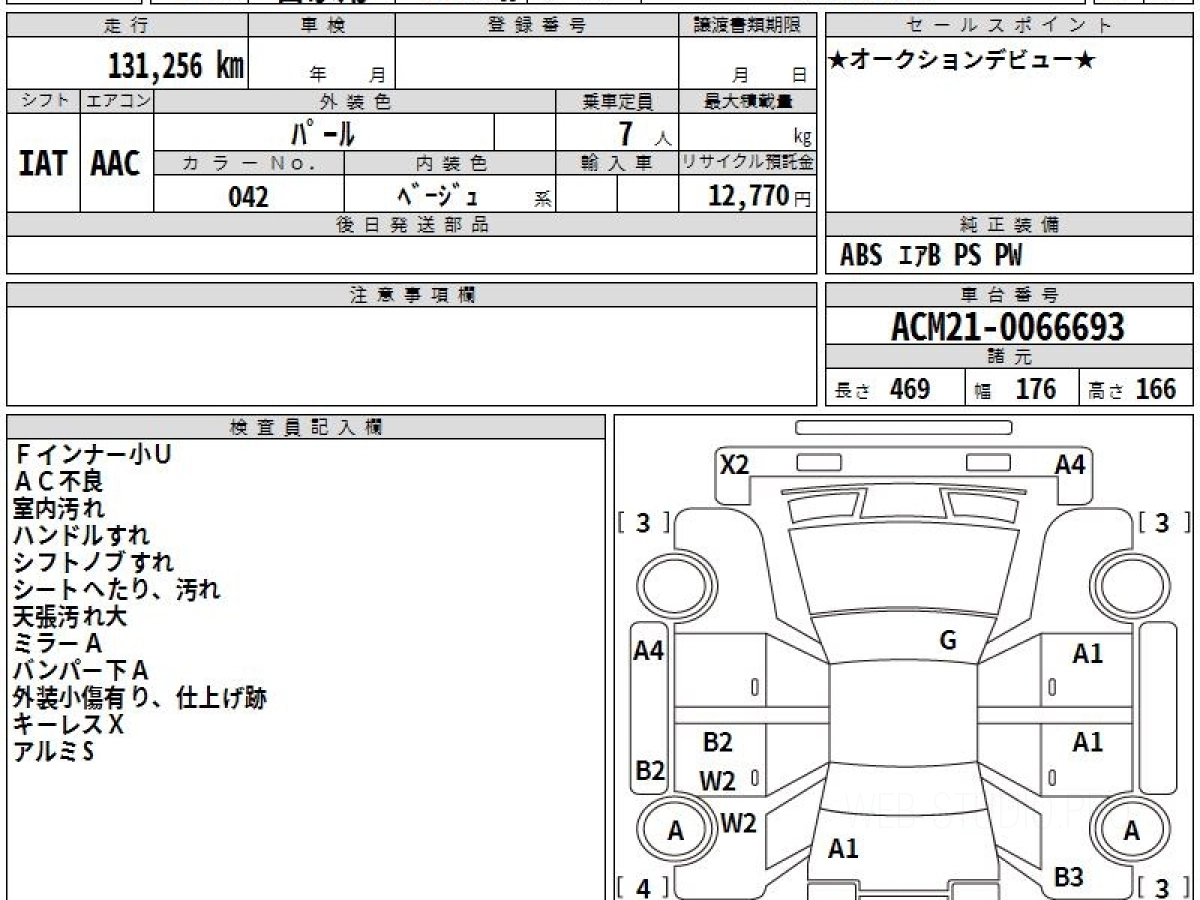Click the 純正装備 header
Viewport: 1200px width, 900px height.
[1010, 225]
